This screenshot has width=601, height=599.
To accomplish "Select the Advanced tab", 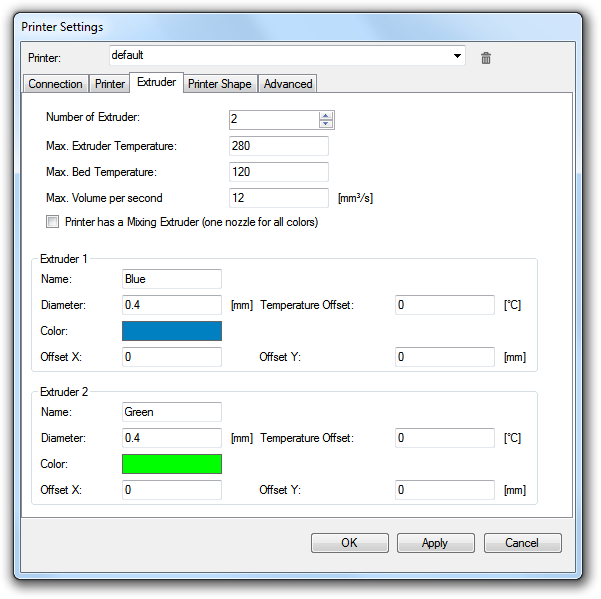I will pos(288,84).
